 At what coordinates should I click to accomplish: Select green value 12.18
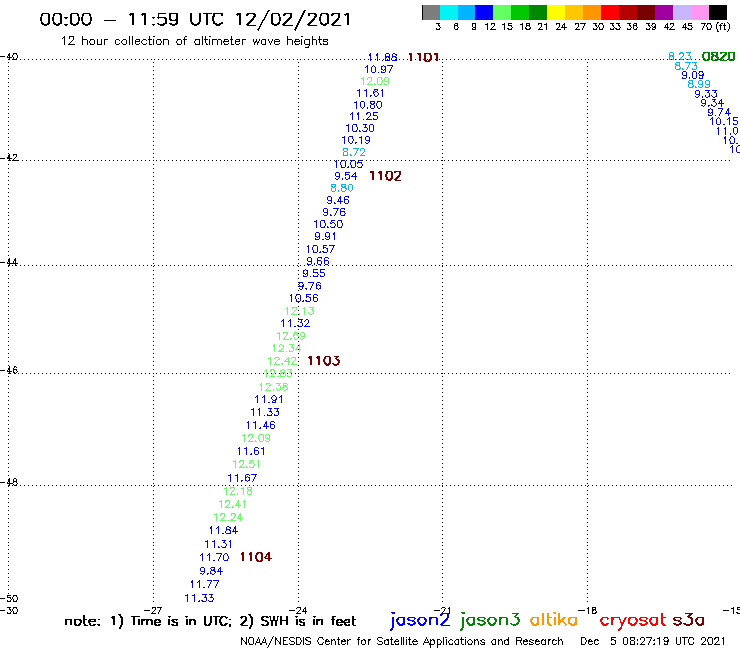click(238, 491)
